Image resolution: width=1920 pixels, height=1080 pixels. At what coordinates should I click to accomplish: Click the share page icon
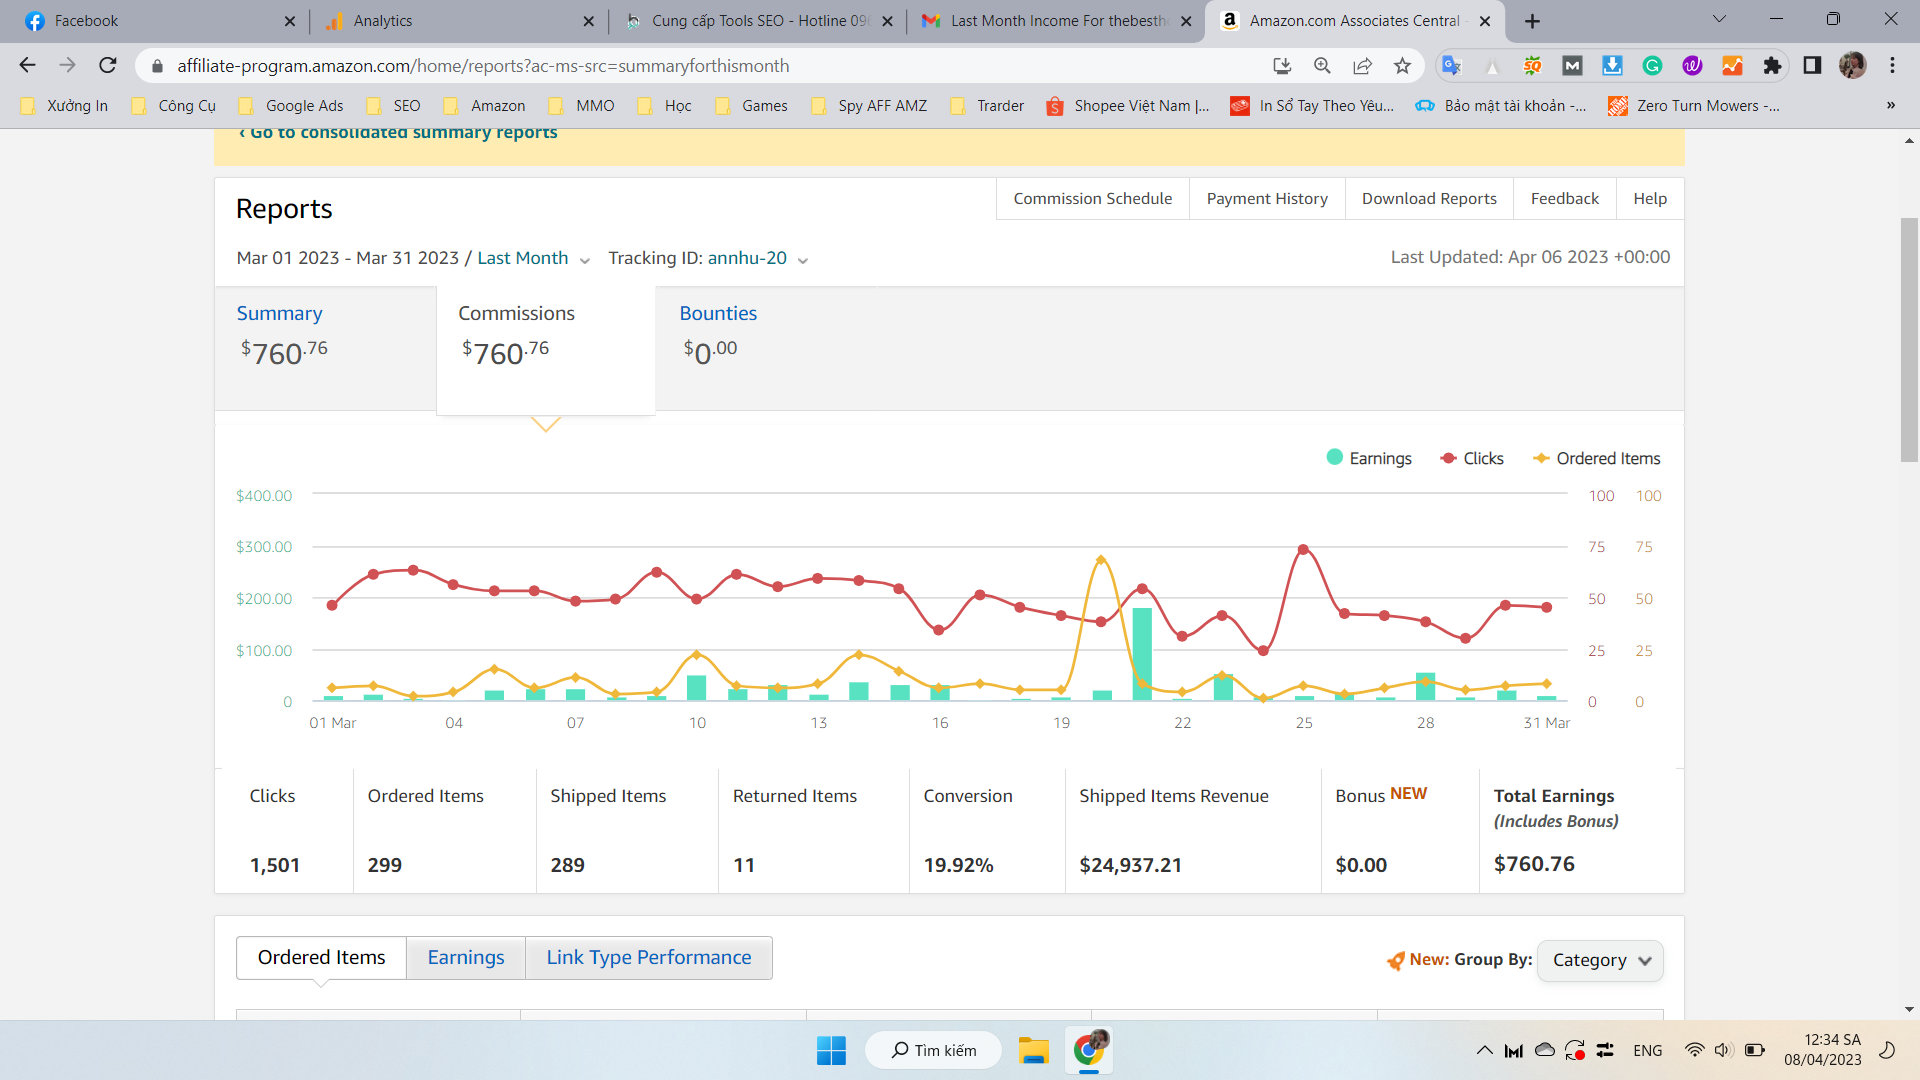point(1362,65)
